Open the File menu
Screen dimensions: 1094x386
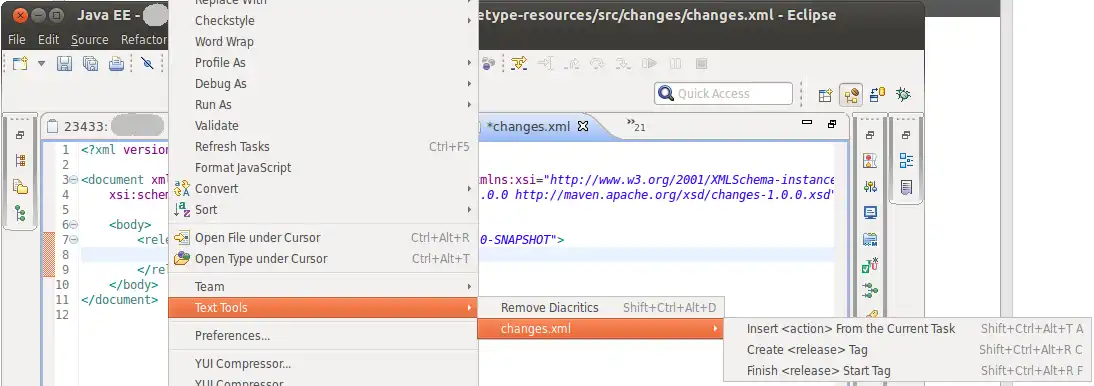tap(17, 40)
